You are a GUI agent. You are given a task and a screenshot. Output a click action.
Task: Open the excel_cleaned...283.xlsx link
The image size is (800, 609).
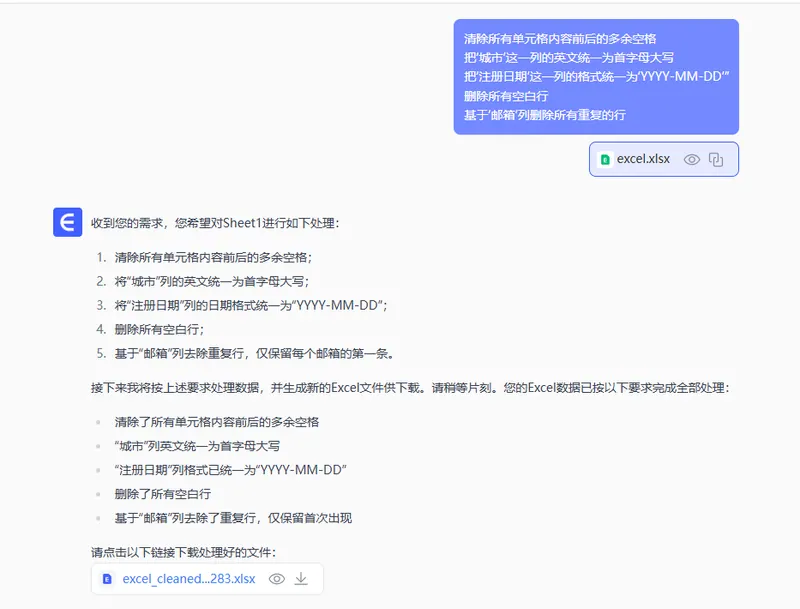click(x=189, y=579)
